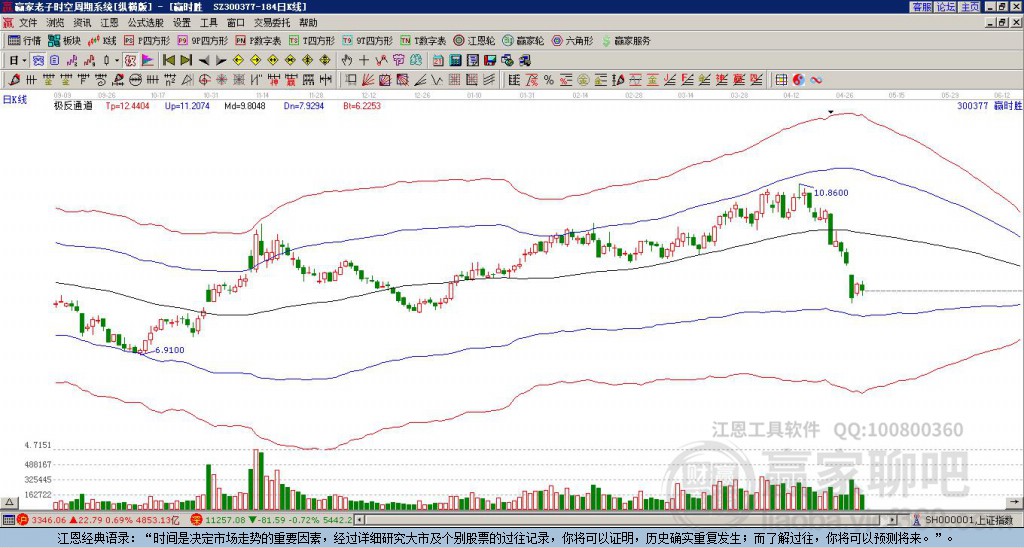Click the 6.9100 price low label
The height and width of the screenshot is (548, 1024).
(170, 350)
